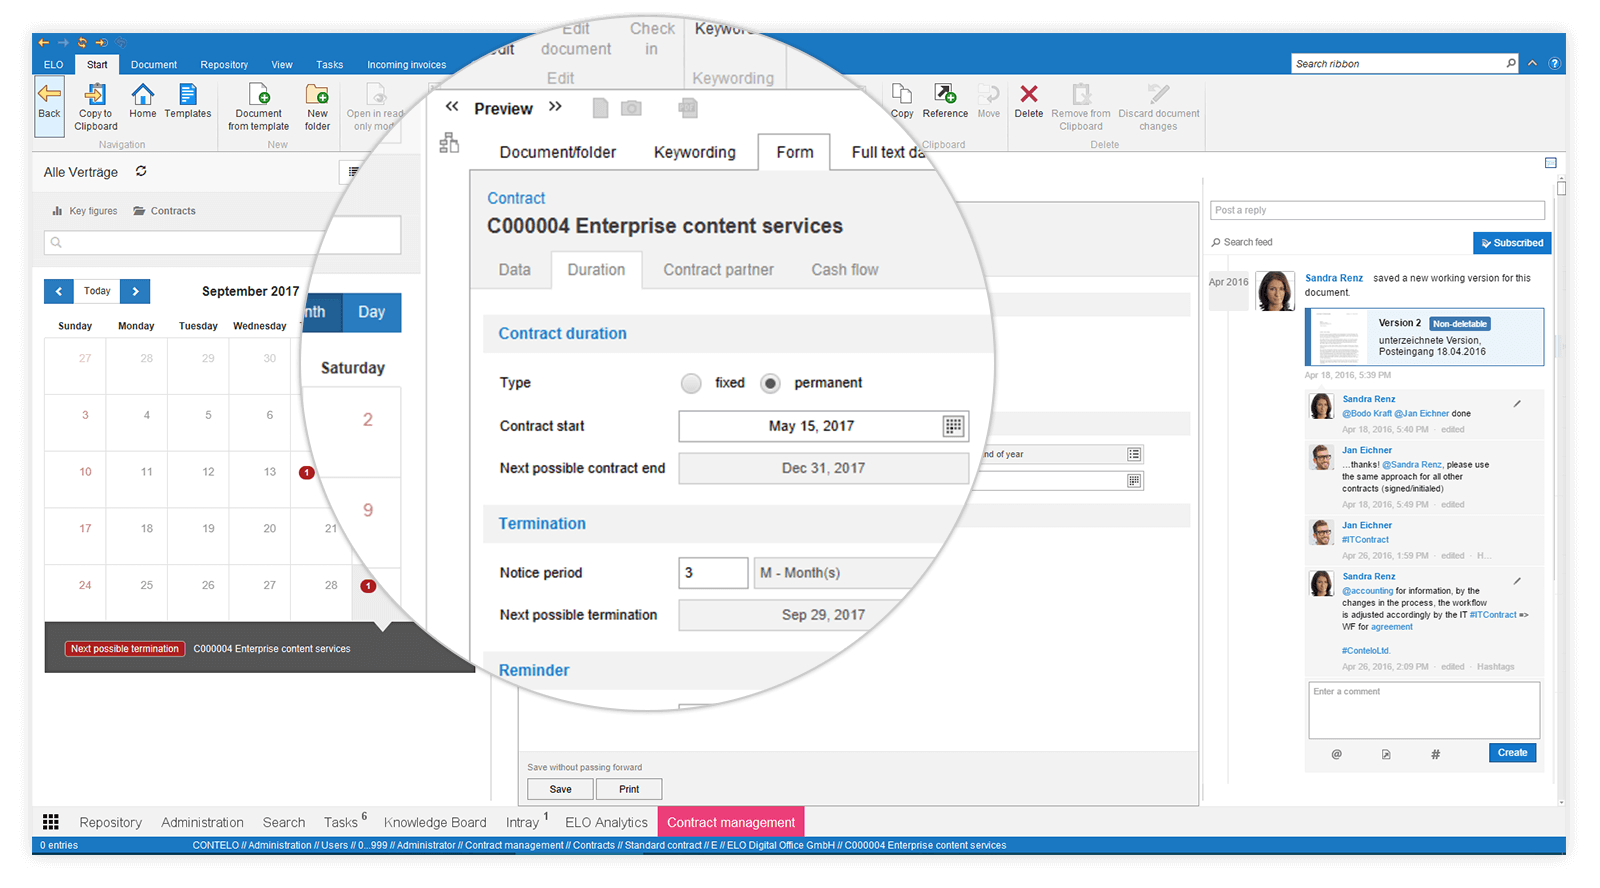
Task: Edit Sandra Renz's 'done' comment pencil
Action: (1517, 404)
